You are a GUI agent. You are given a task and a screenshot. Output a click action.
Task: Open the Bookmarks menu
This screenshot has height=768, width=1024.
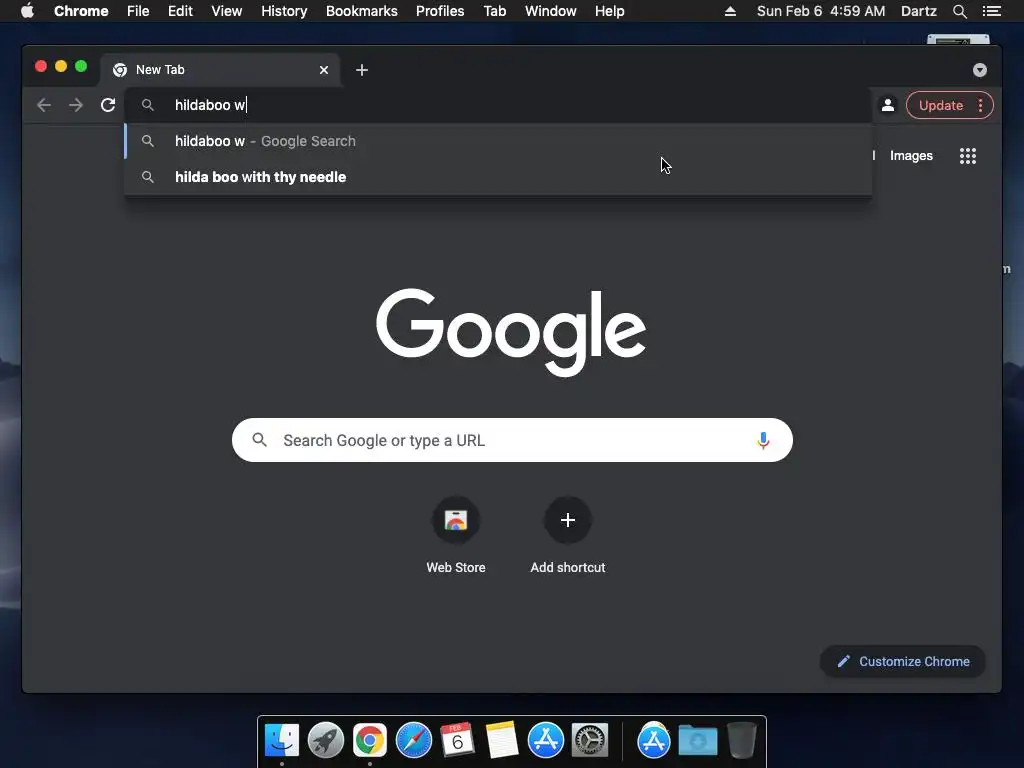[362, 11]
